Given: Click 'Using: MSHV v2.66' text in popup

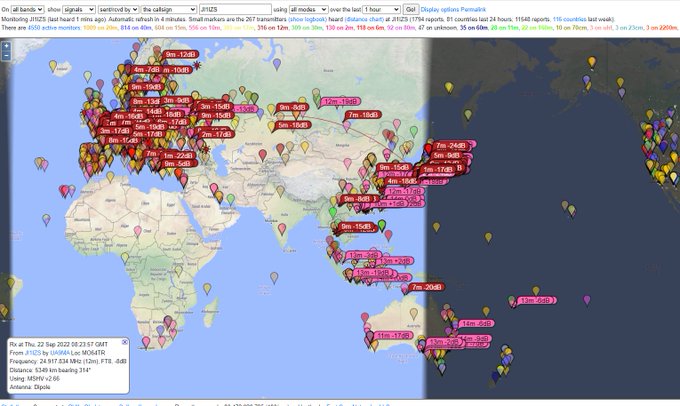Looking at the screenshot, I should [35, 379].
